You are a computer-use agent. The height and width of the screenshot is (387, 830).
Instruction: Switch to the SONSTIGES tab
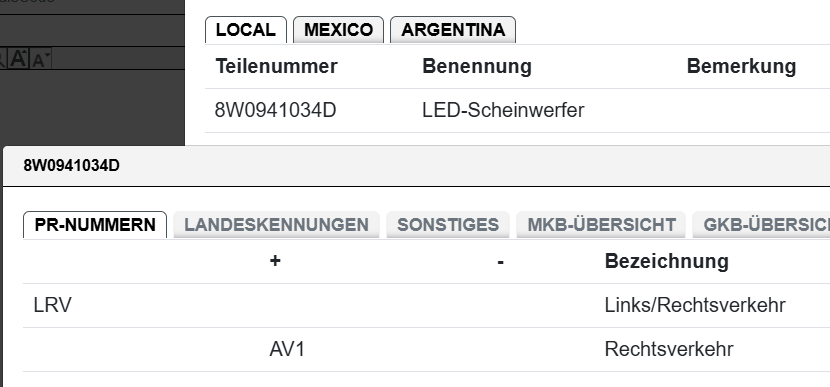pos(448,224)
